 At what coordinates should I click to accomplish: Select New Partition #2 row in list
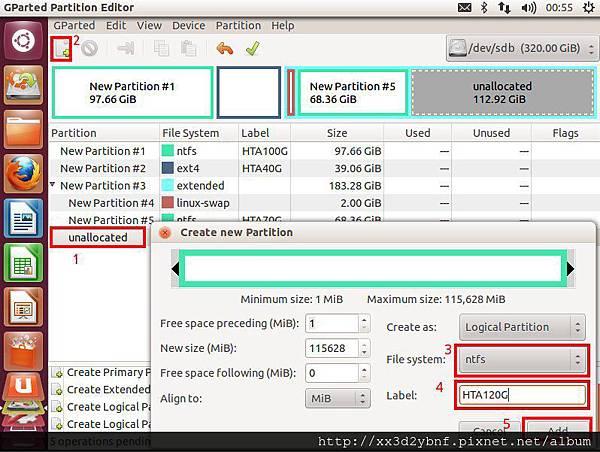click(324, 168)
